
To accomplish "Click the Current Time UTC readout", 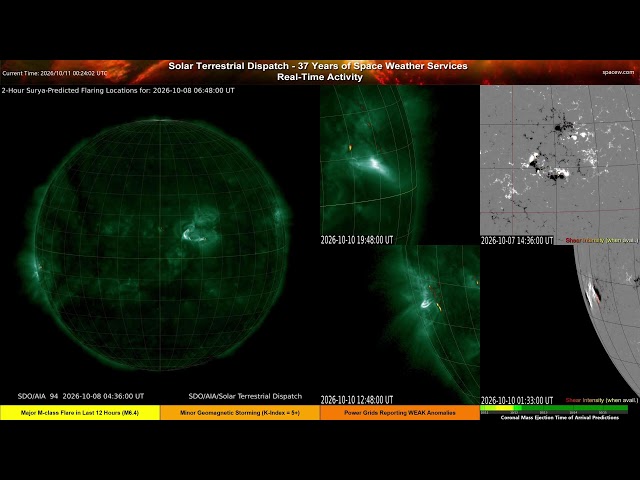I will tap(55, 73).
